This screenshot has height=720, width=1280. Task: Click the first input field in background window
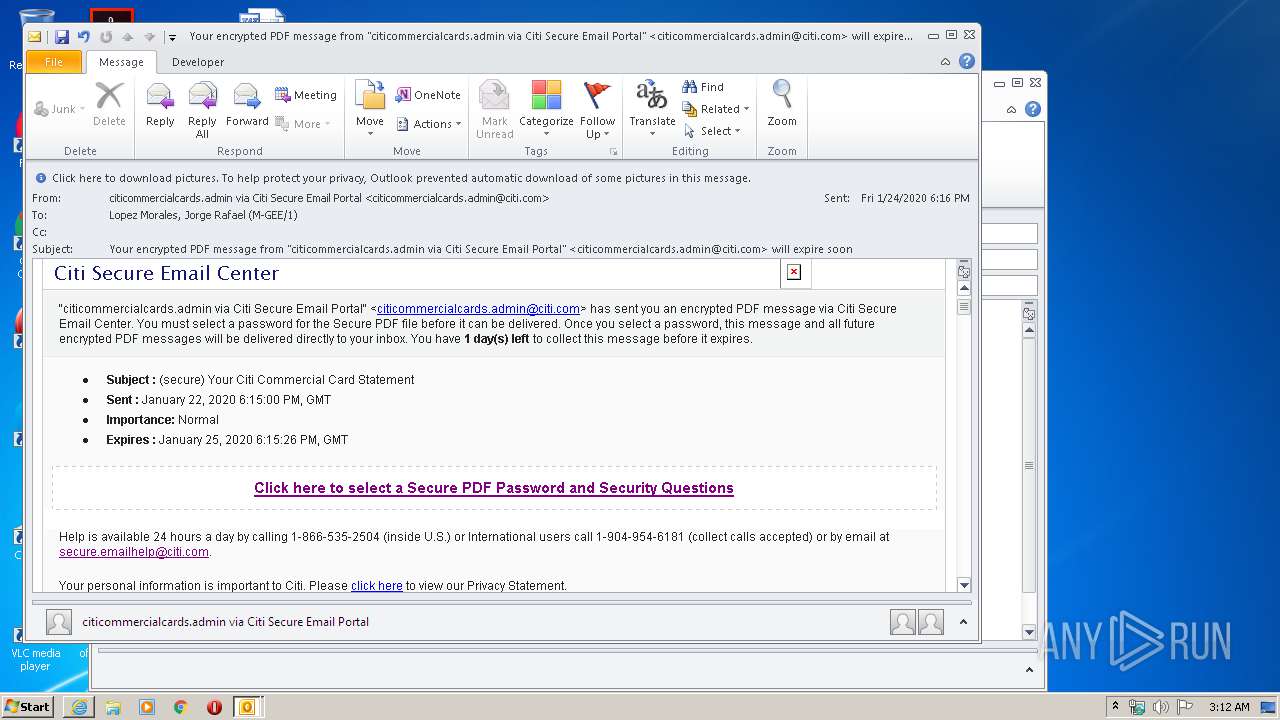(1010, 234)
